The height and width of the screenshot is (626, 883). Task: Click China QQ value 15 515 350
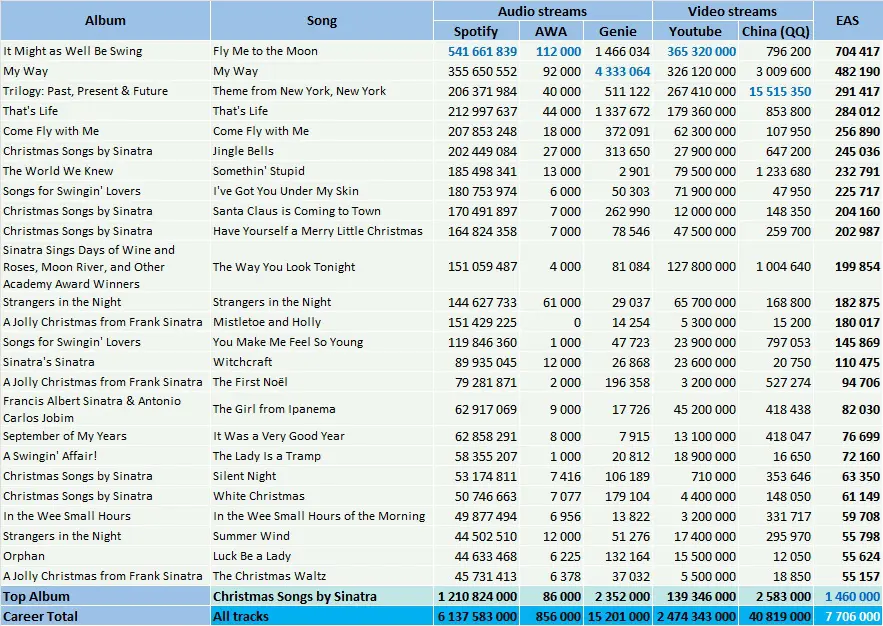(780, 92)
